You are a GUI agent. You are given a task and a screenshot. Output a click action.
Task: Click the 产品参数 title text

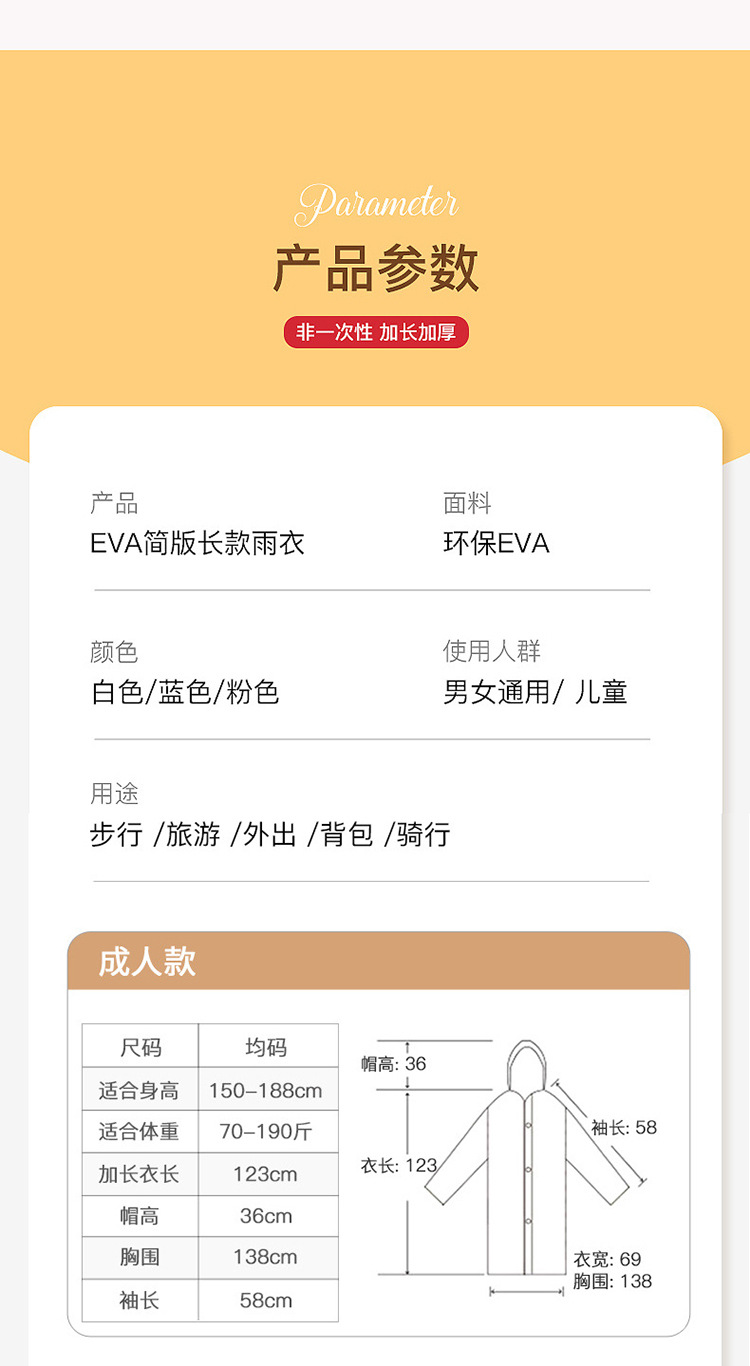point(376,268)
